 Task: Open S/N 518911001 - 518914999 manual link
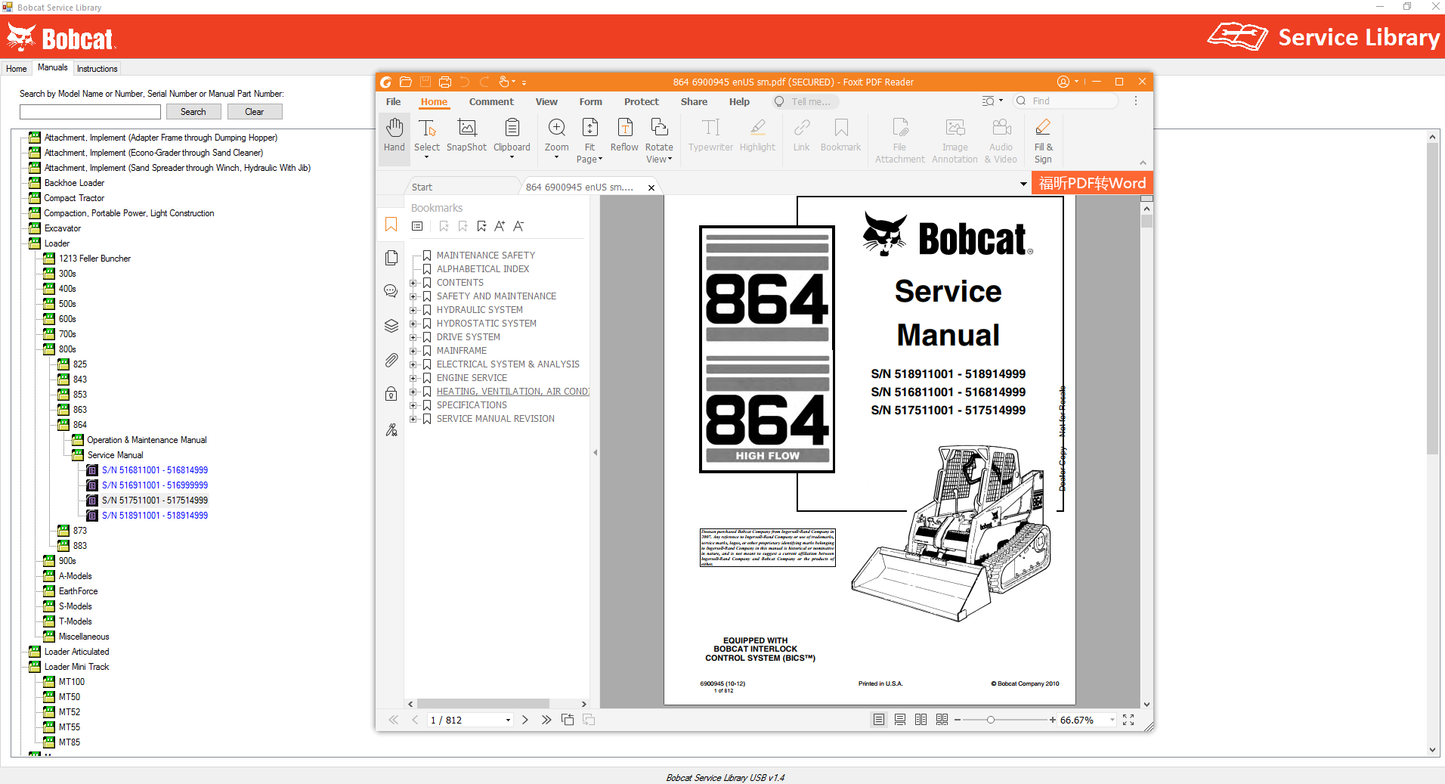[x=155, y=516]
